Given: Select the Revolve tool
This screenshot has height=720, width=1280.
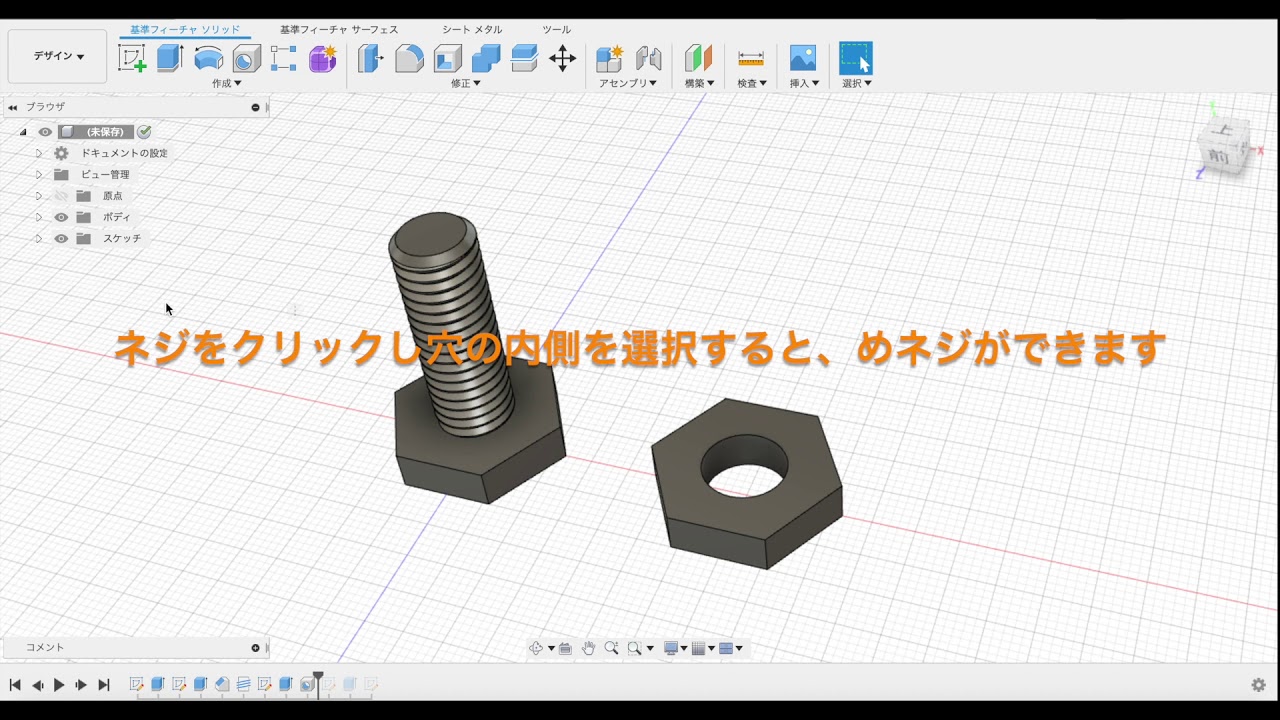Looking at the screenshot, I should click(x=208, y=58).
